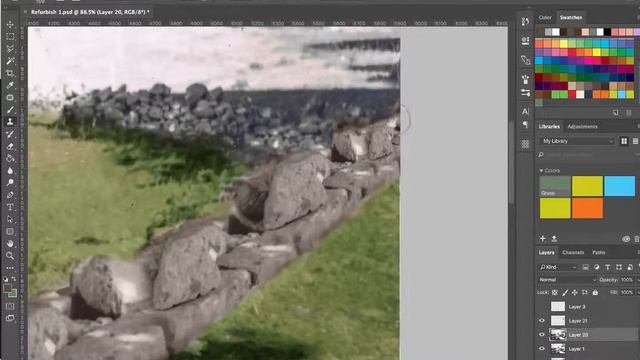Click the Change Screen Mode icon
640x360 pixels.
[x=10, y=318]
